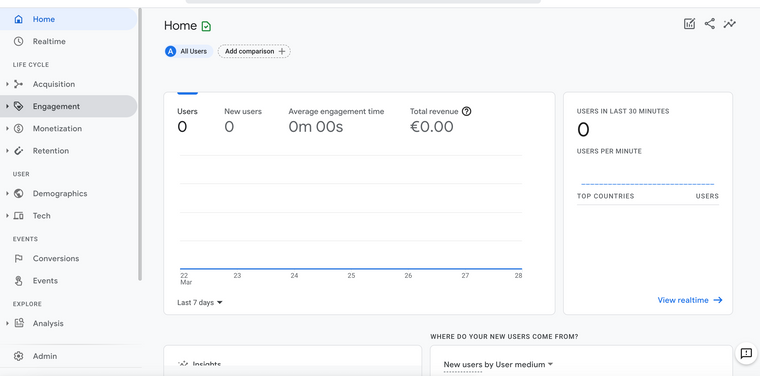The image size is (760, 376).
Task: Click the Events touch-hand icon
Action: tap(18, 281)
